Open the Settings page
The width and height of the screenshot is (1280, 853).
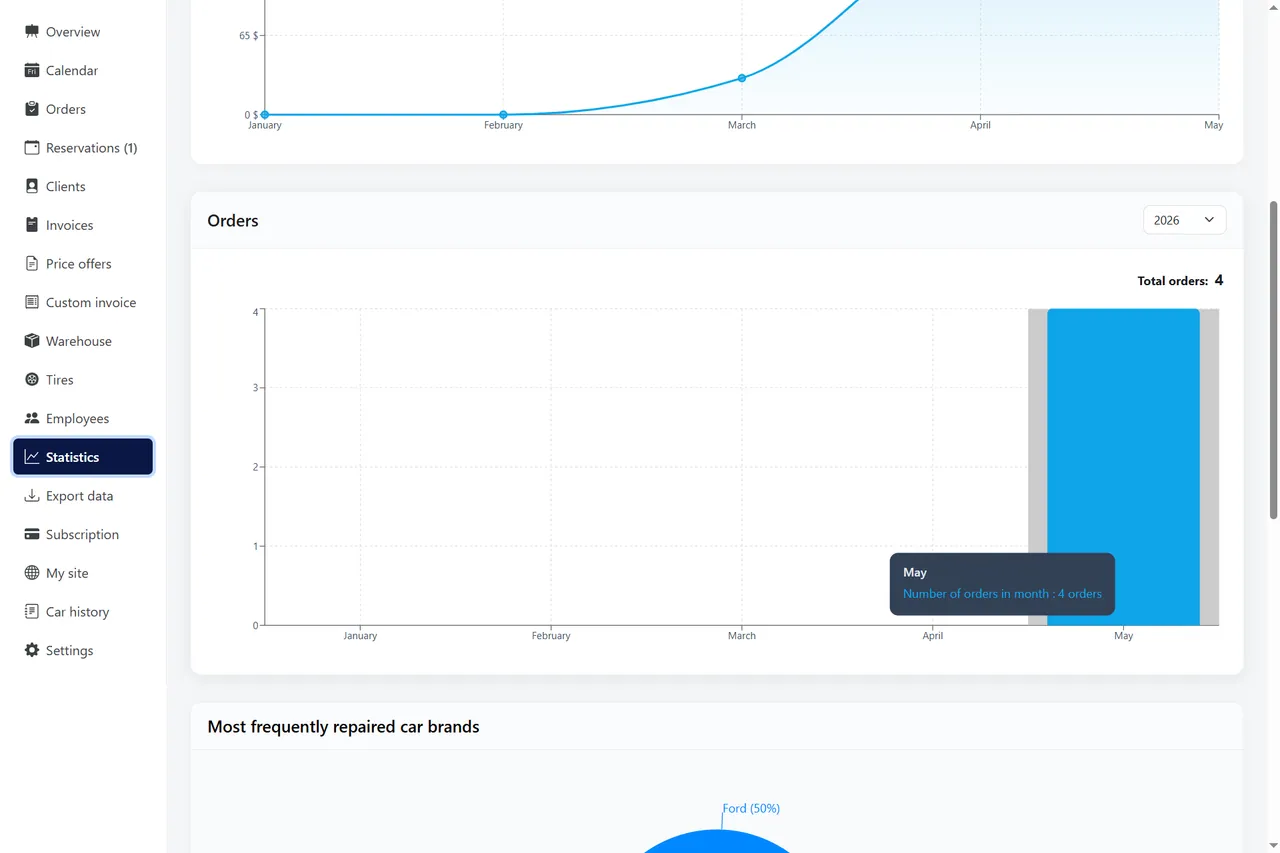[83, 651]
